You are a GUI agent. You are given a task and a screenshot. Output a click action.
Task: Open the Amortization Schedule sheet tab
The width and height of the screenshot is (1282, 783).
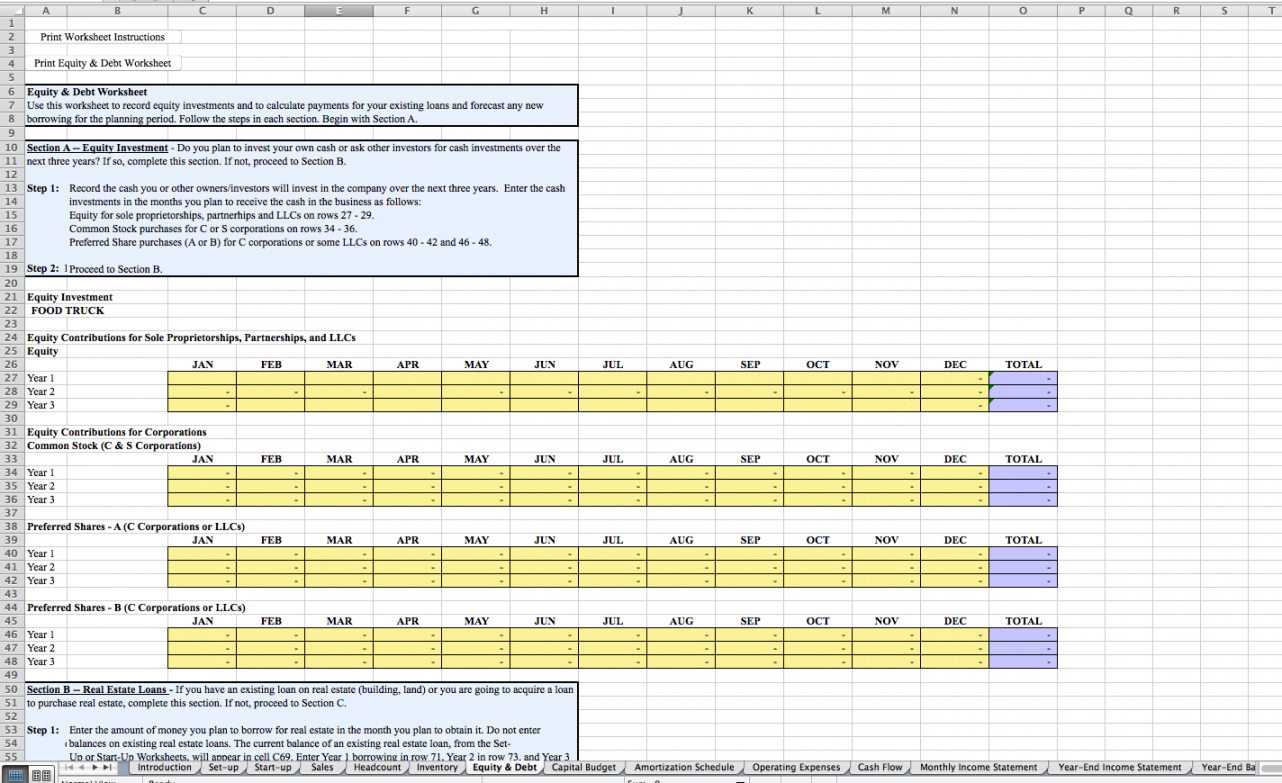tap(684, 768)
